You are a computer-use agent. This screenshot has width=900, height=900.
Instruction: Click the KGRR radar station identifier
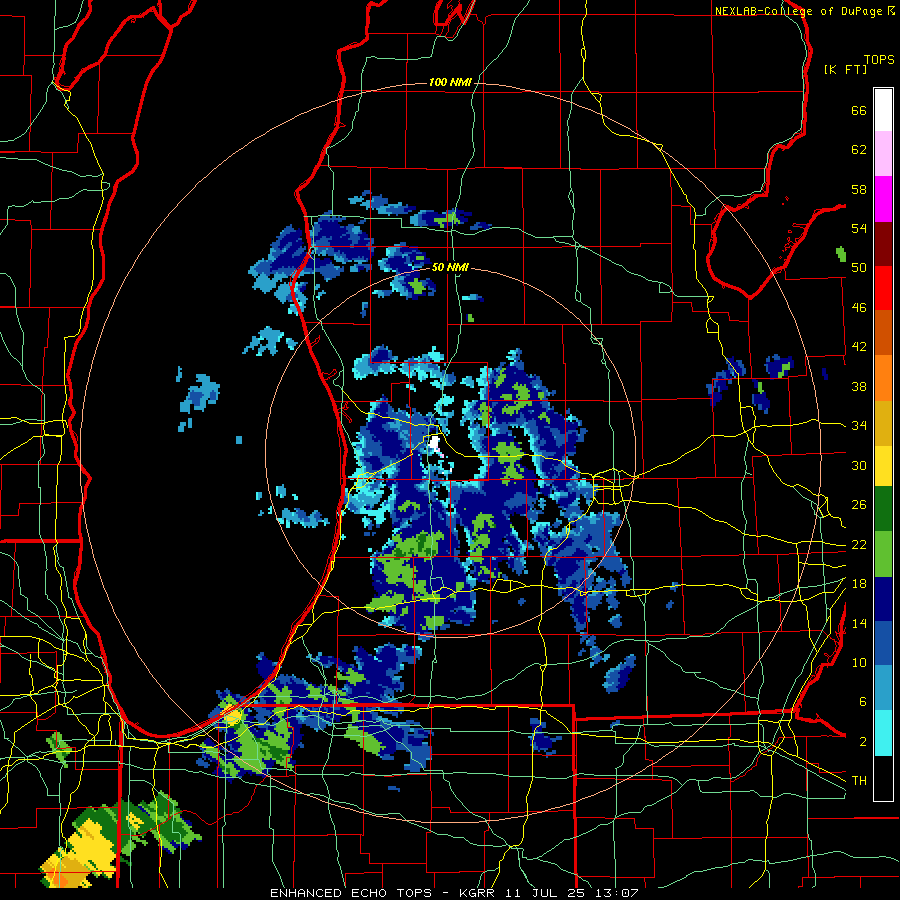[x=479, y=893]
